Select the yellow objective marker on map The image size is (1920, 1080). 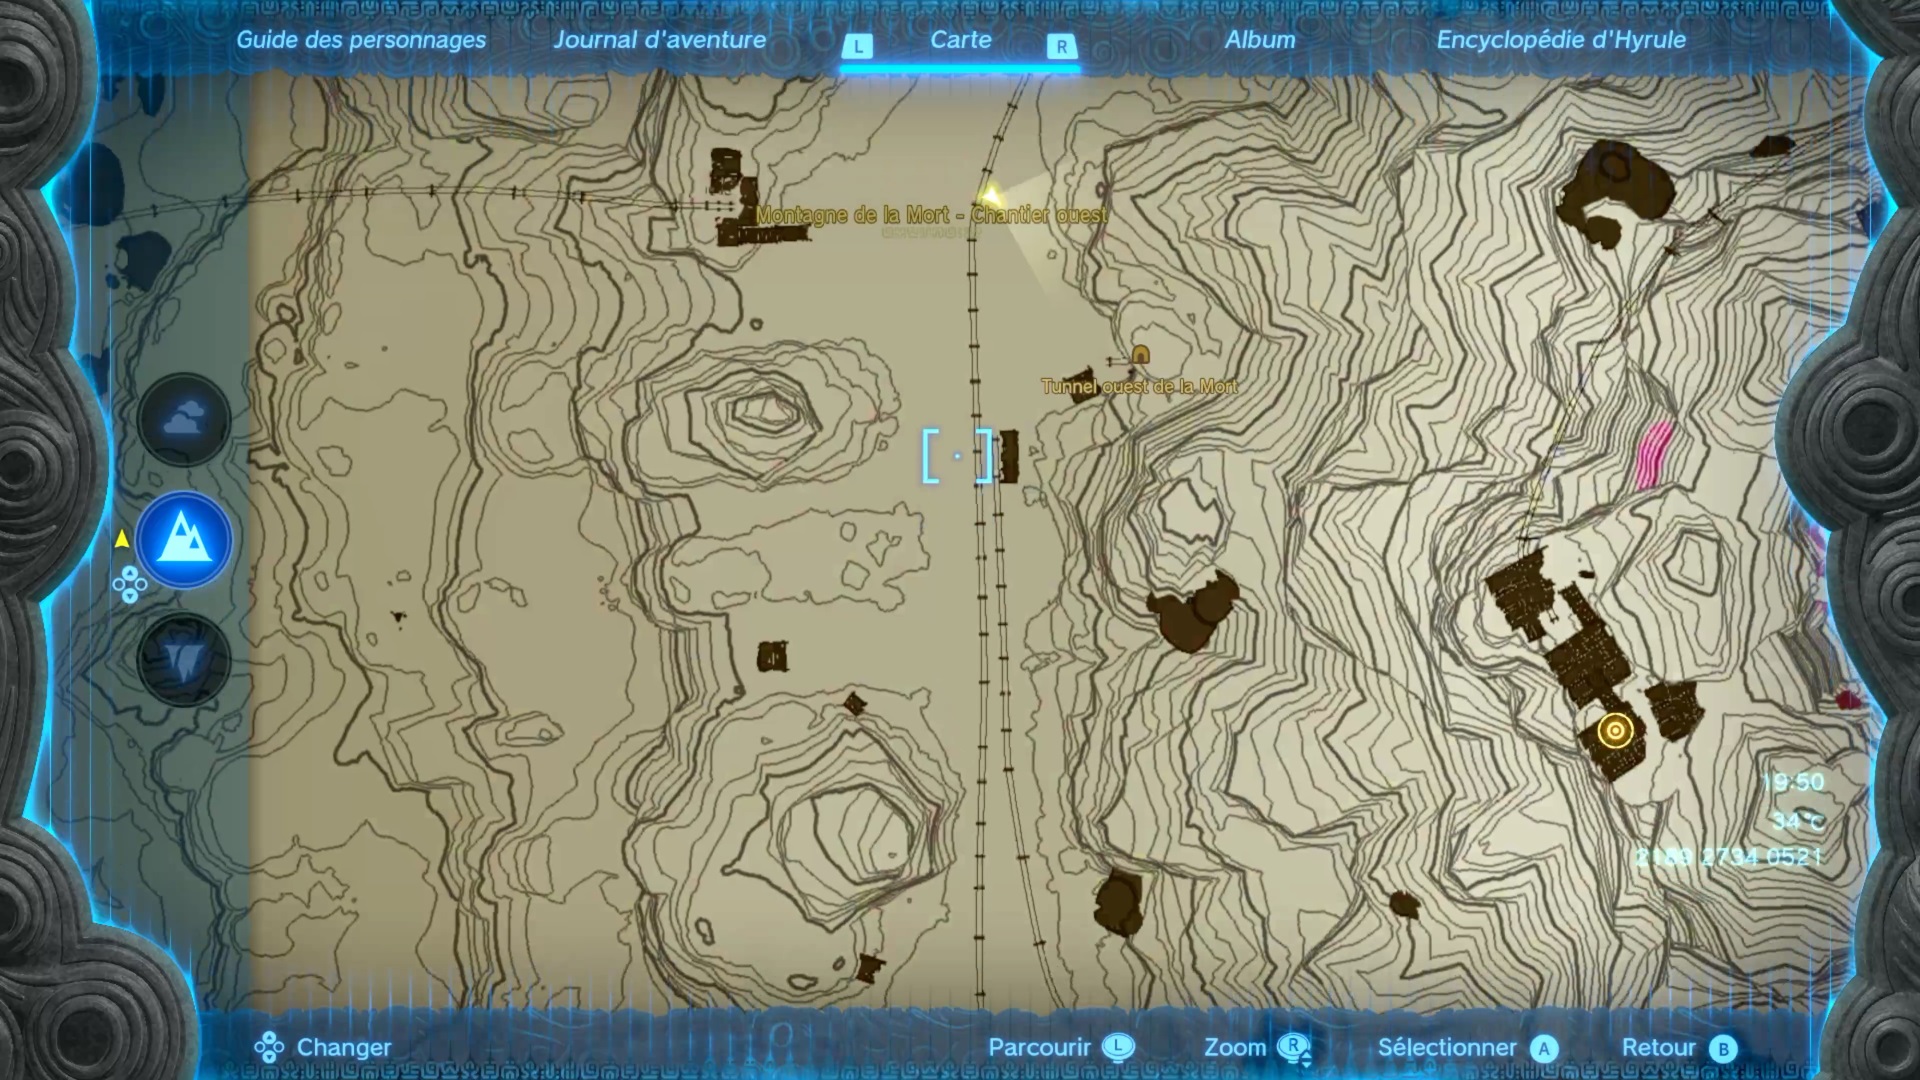pyautogui.click(x=1615, y=731)
